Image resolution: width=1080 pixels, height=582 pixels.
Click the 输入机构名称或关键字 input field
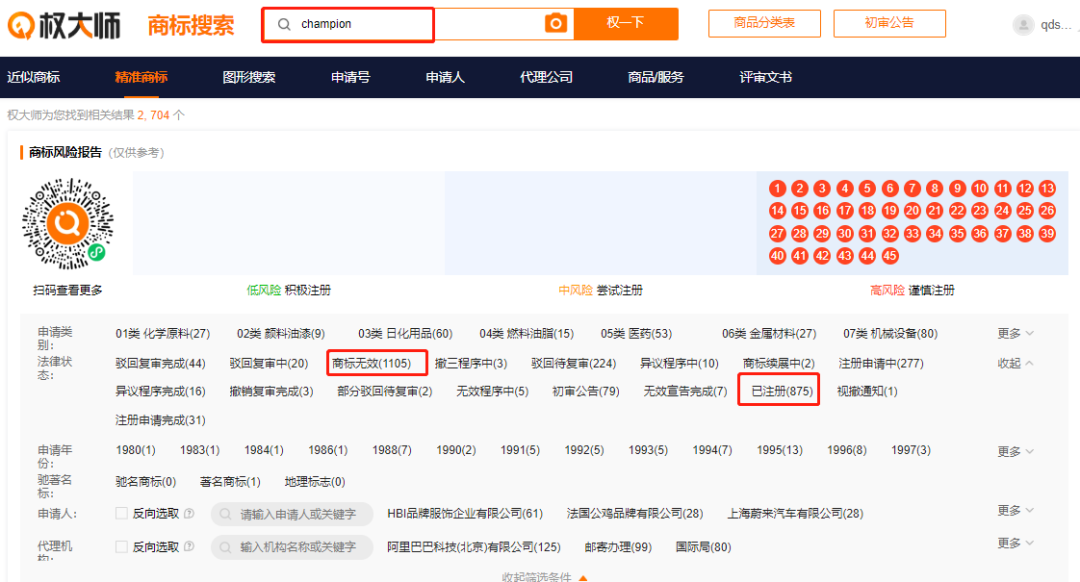pyautogui.click(x=292, y=547)
